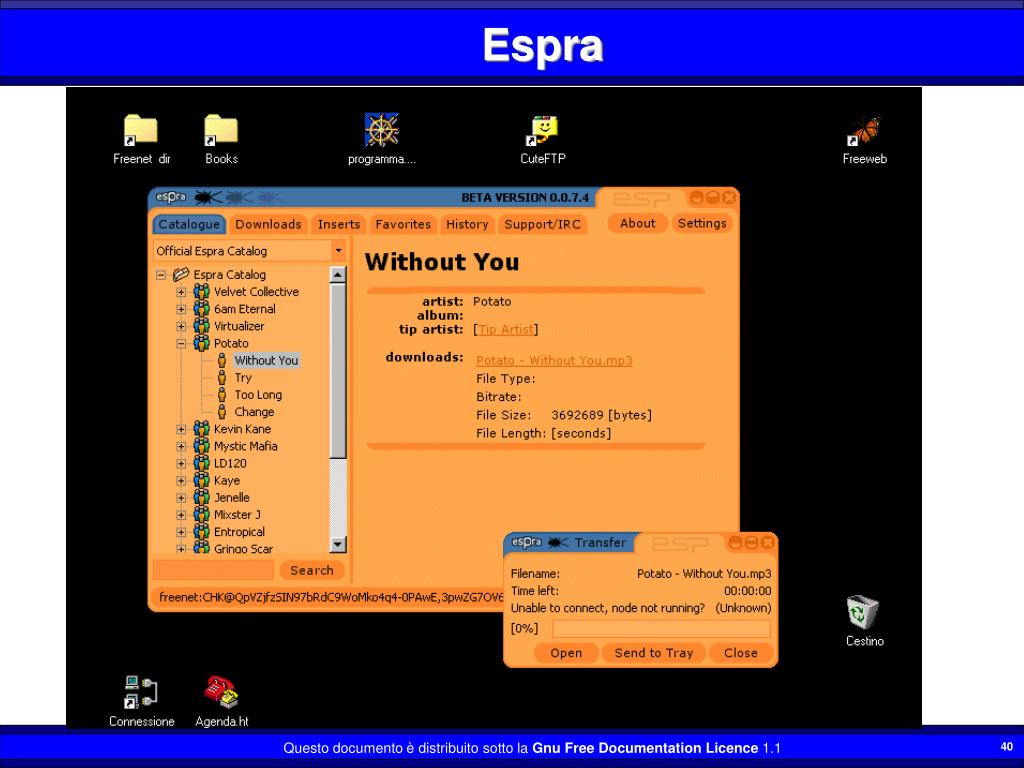Viewport: 1024px width, 768px height.
Task: Click Send to Tray button
Action: (653, 652)
